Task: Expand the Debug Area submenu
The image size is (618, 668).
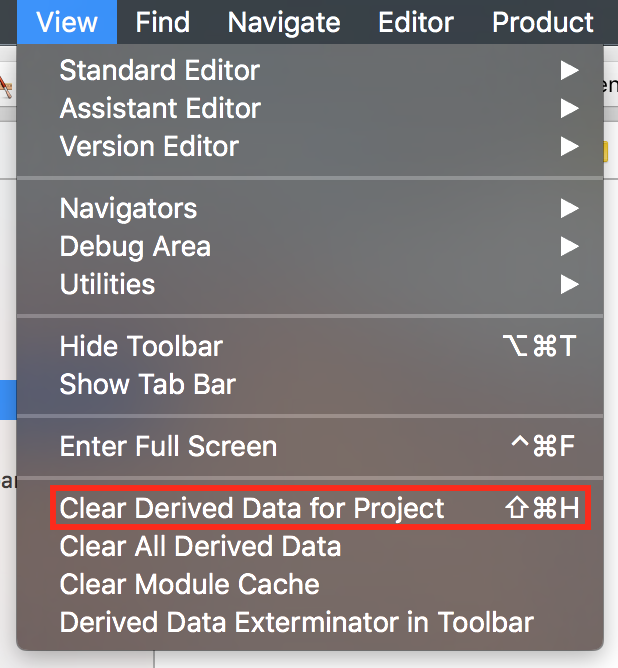Action: point(136,247)
